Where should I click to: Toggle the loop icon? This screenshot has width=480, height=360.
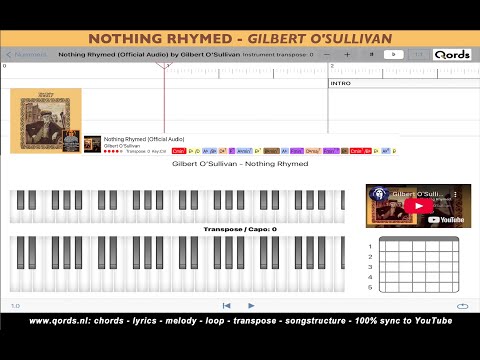[462, 306]
